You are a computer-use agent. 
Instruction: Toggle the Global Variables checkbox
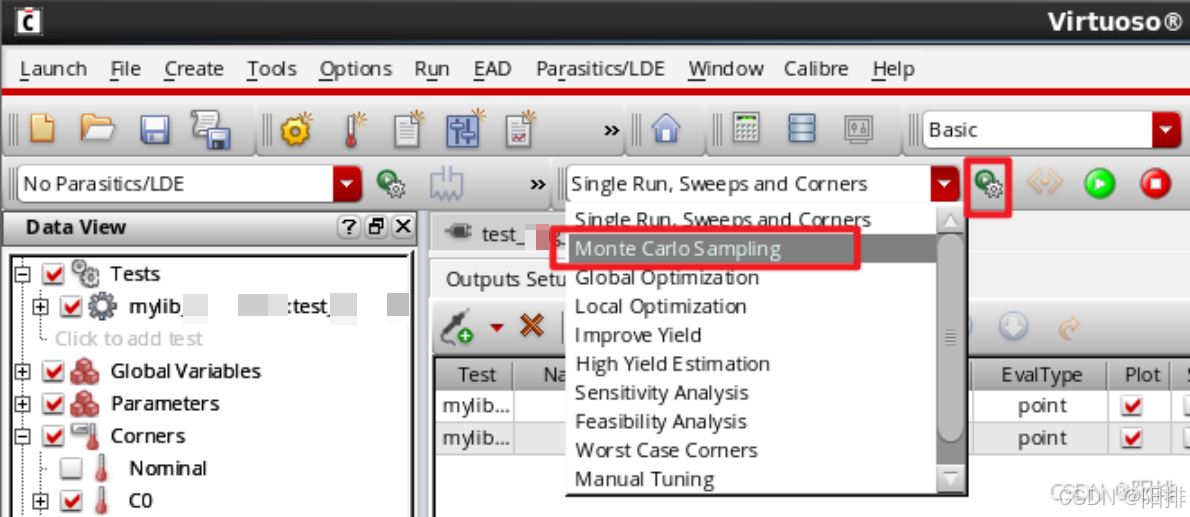click(x=54, y=371)
